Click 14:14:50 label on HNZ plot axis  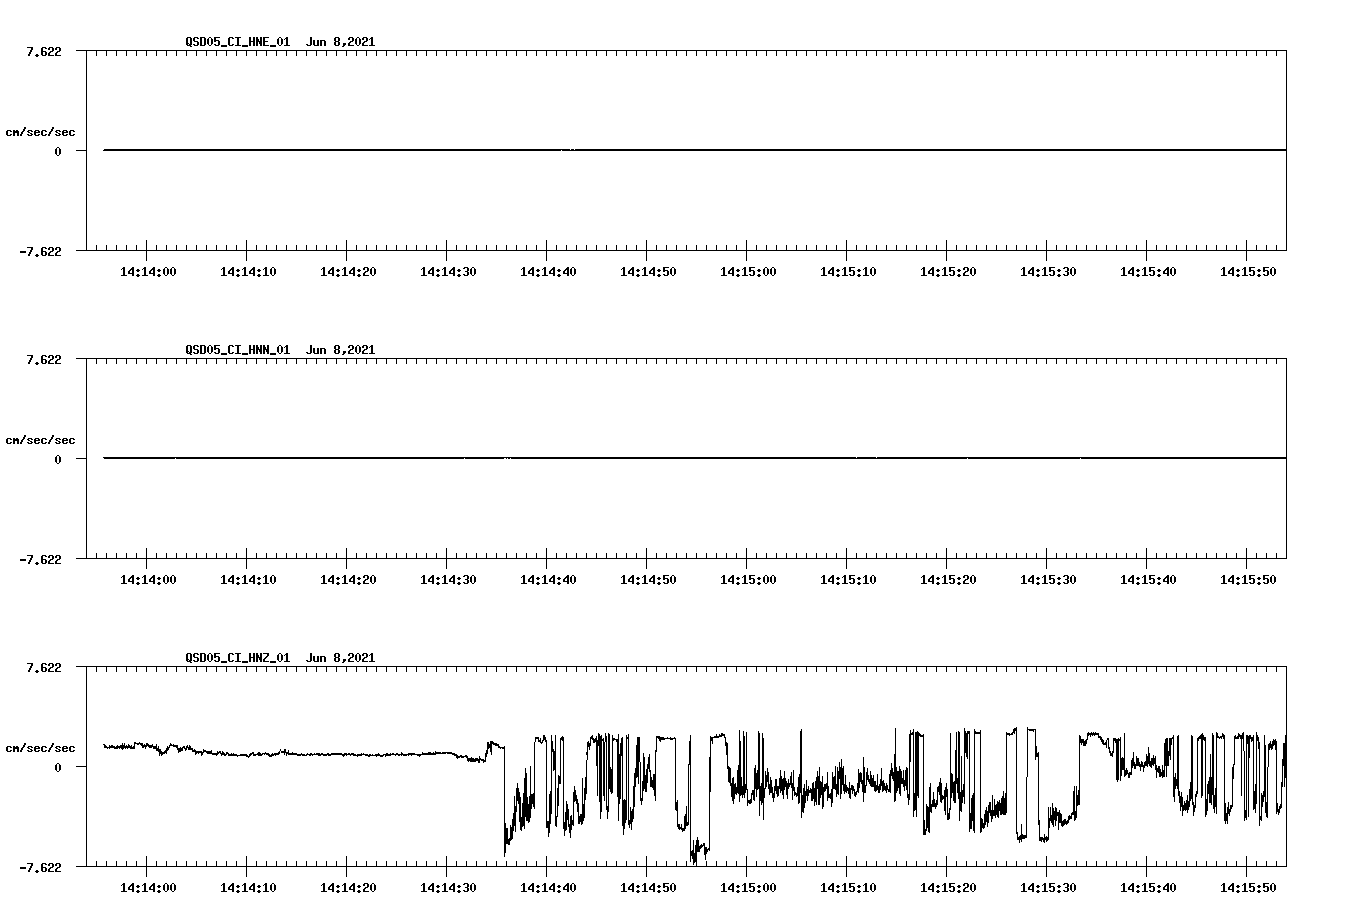[648, 888]
